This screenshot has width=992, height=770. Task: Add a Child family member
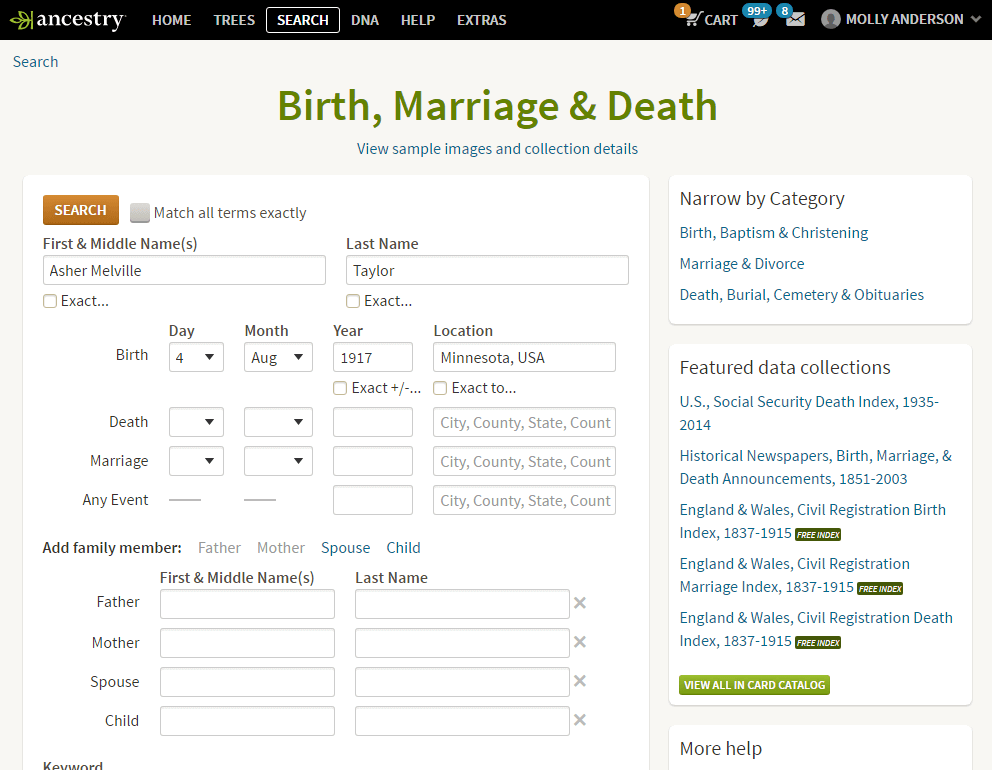click(x=404, y=548)
